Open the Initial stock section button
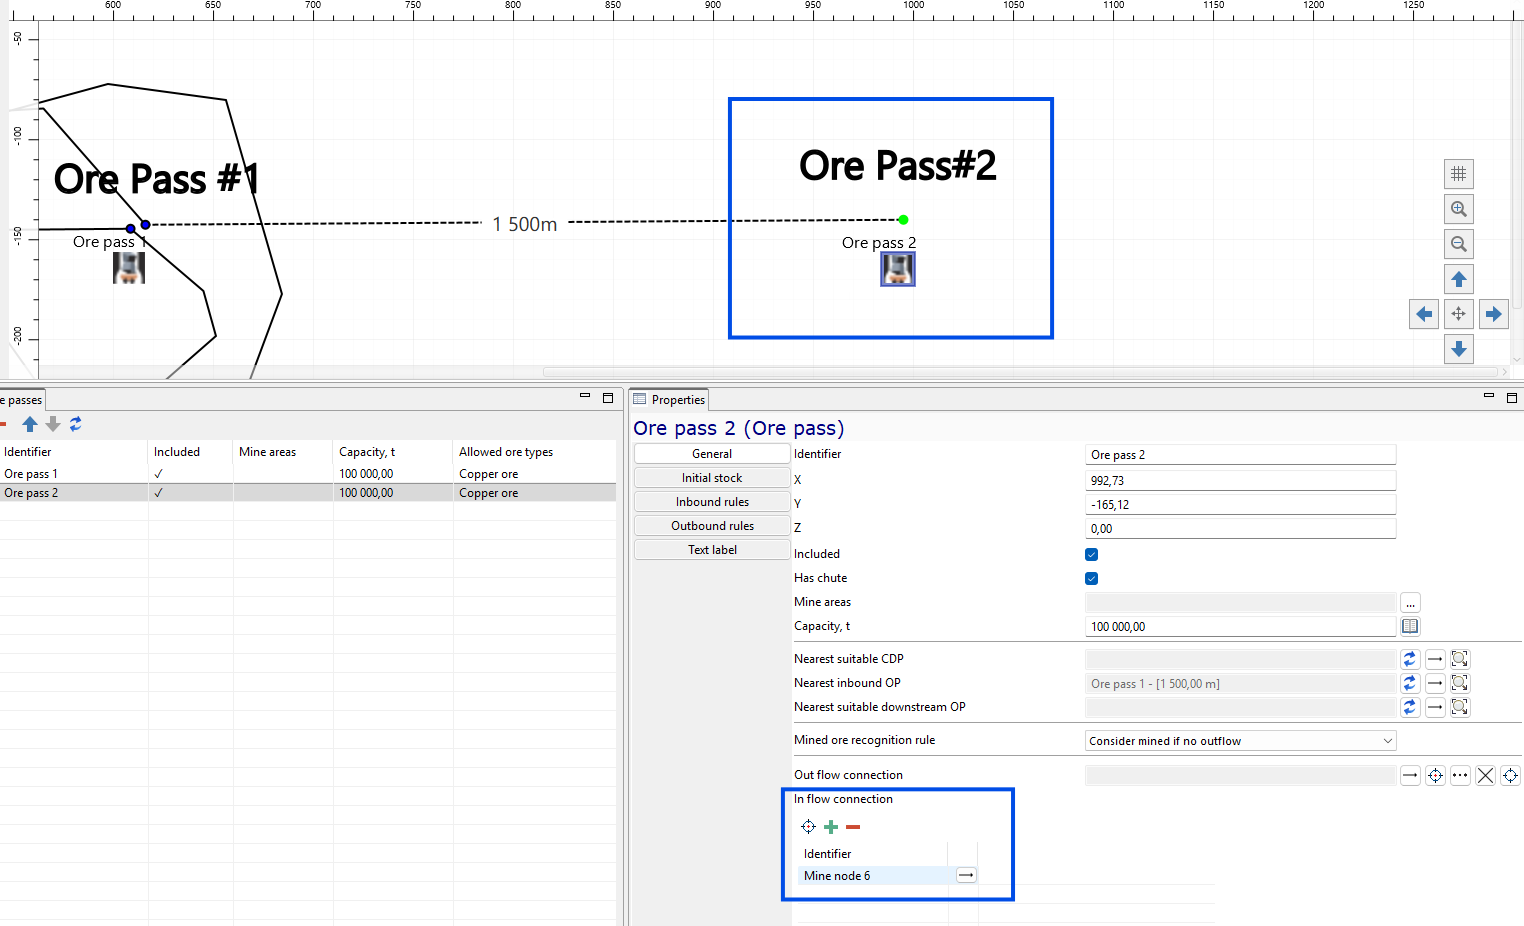Screen dimensions: 1524x926 [x=712, y=478]
